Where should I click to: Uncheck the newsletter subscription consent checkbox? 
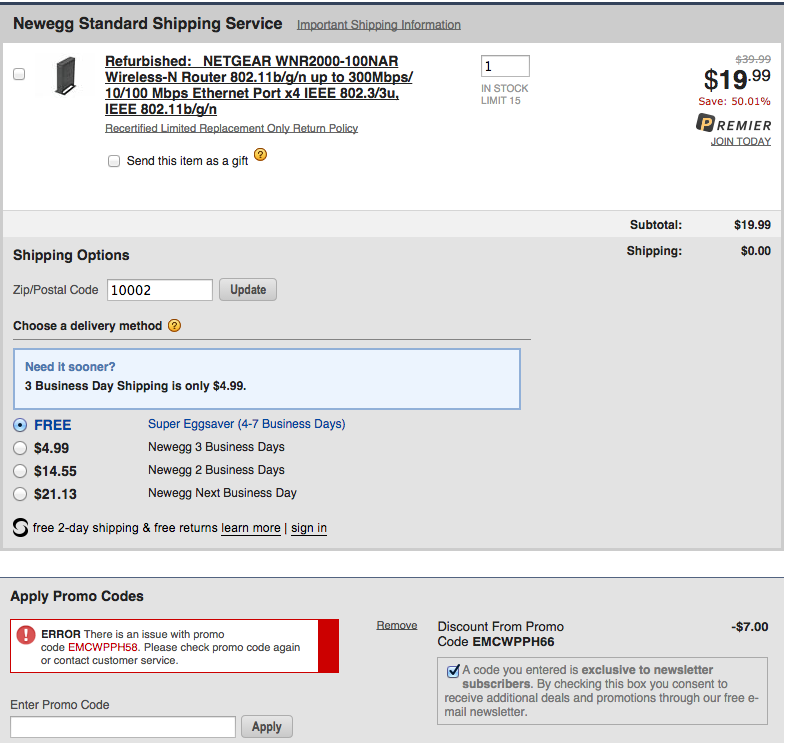453,670
